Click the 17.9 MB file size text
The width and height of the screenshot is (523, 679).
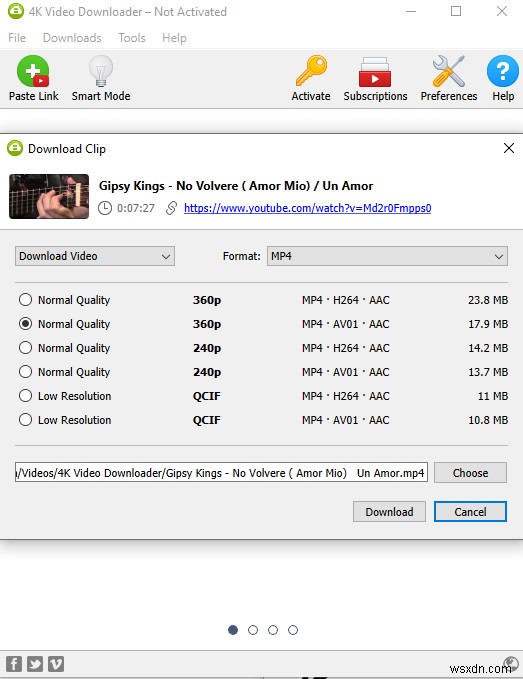[488, 324]
